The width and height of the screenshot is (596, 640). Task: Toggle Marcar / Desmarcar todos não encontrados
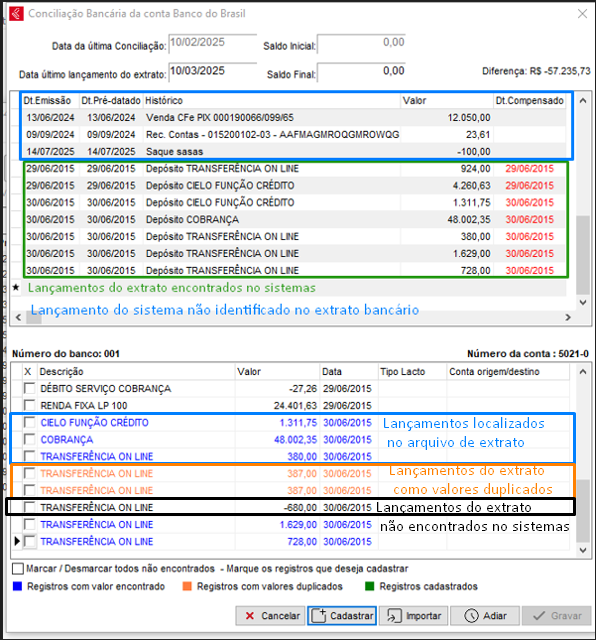click(x=18, y=569)
